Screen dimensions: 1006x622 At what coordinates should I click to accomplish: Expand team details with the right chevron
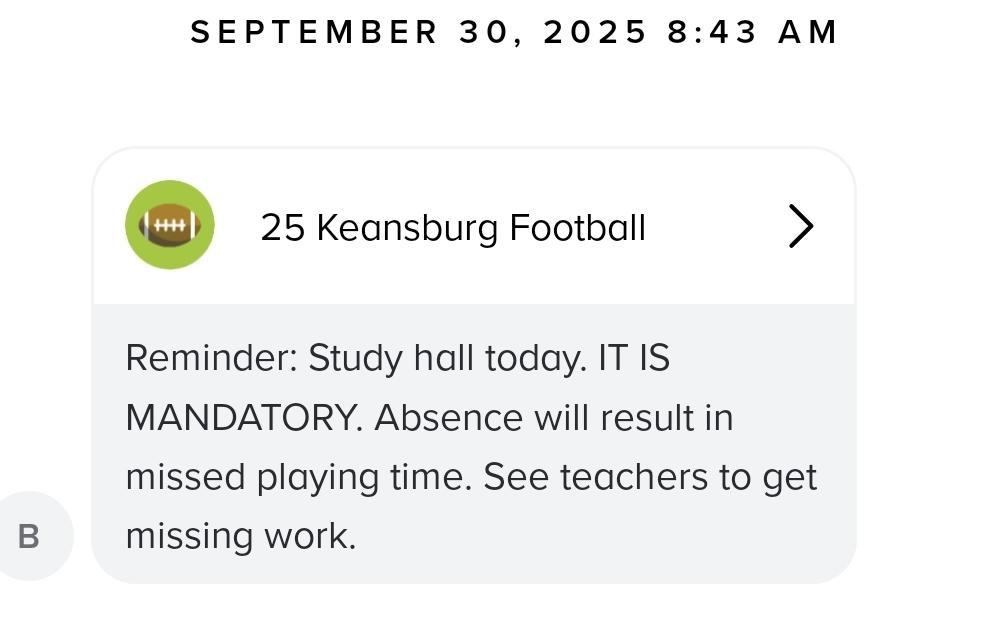tap(800, 226)
